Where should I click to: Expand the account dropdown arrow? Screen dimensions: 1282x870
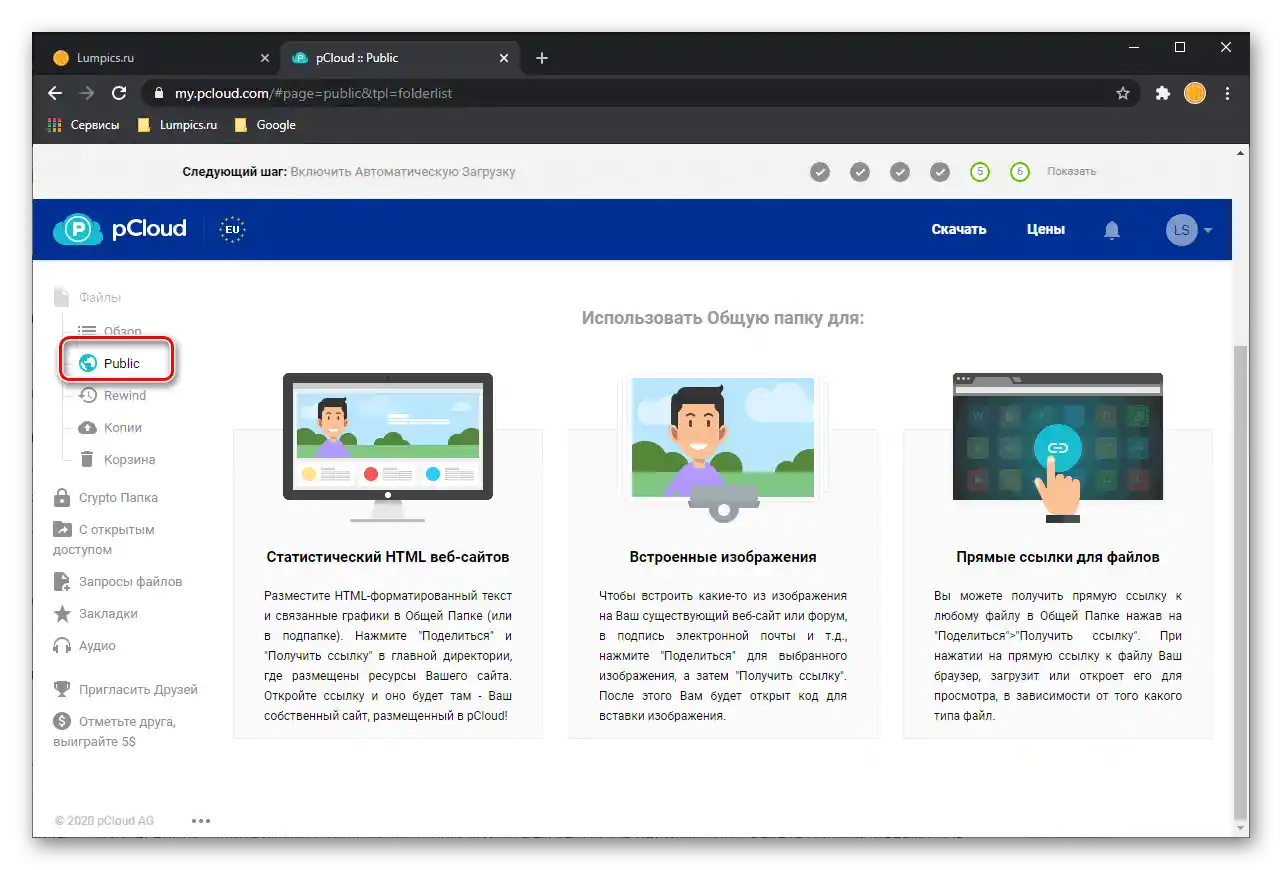click(x=1208, y=231)
